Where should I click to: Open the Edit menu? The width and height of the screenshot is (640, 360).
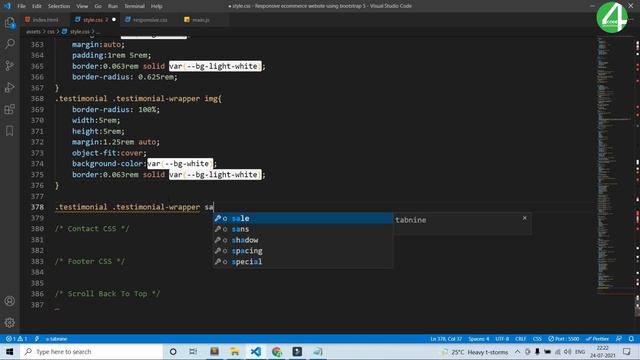pos(37,6)
